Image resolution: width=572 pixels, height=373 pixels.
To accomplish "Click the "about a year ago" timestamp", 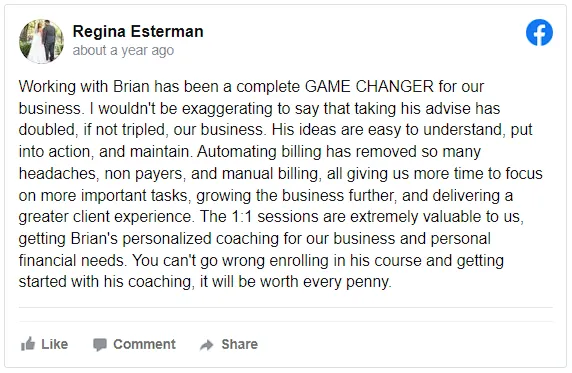I will pyautogui.click(x=123, y=50).
